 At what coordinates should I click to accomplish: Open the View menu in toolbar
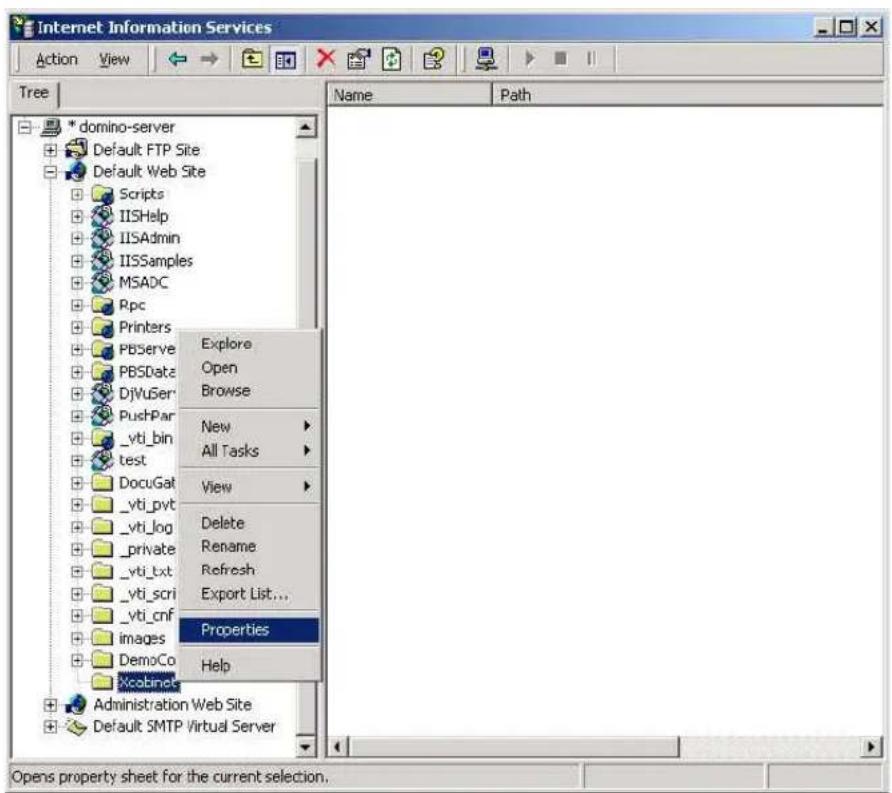(114, 59)
